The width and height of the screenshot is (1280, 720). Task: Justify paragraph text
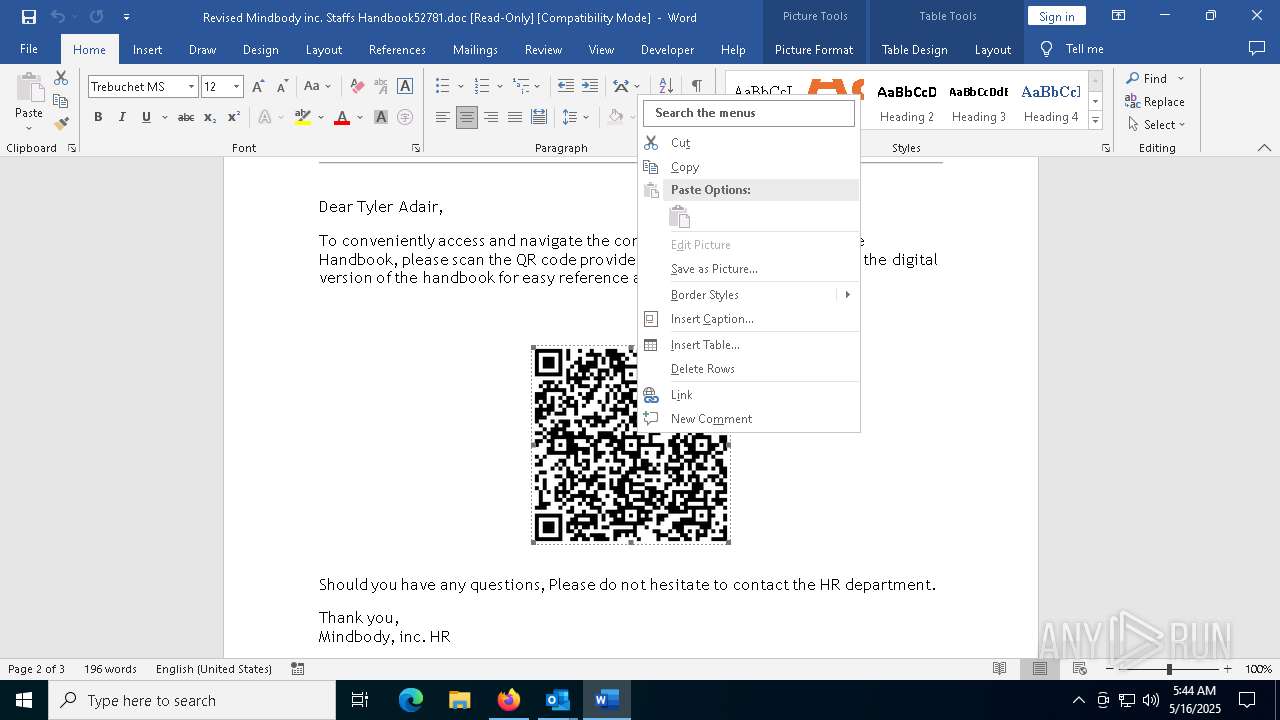click(x=515, y=117)
